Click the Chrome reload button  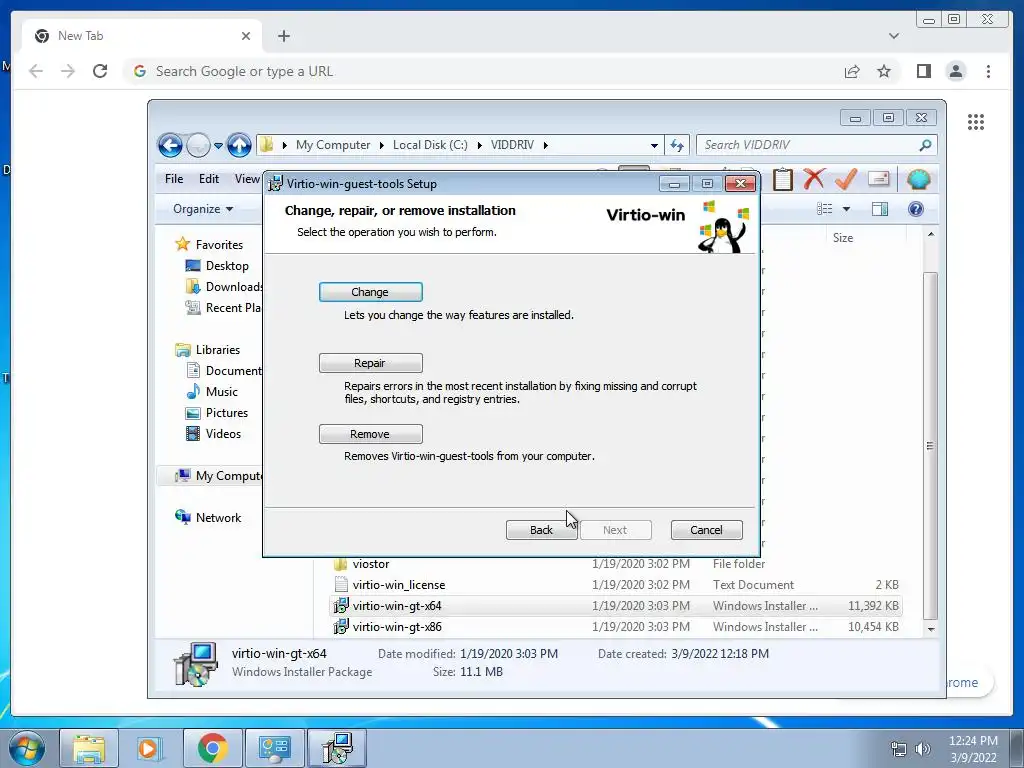100,71
